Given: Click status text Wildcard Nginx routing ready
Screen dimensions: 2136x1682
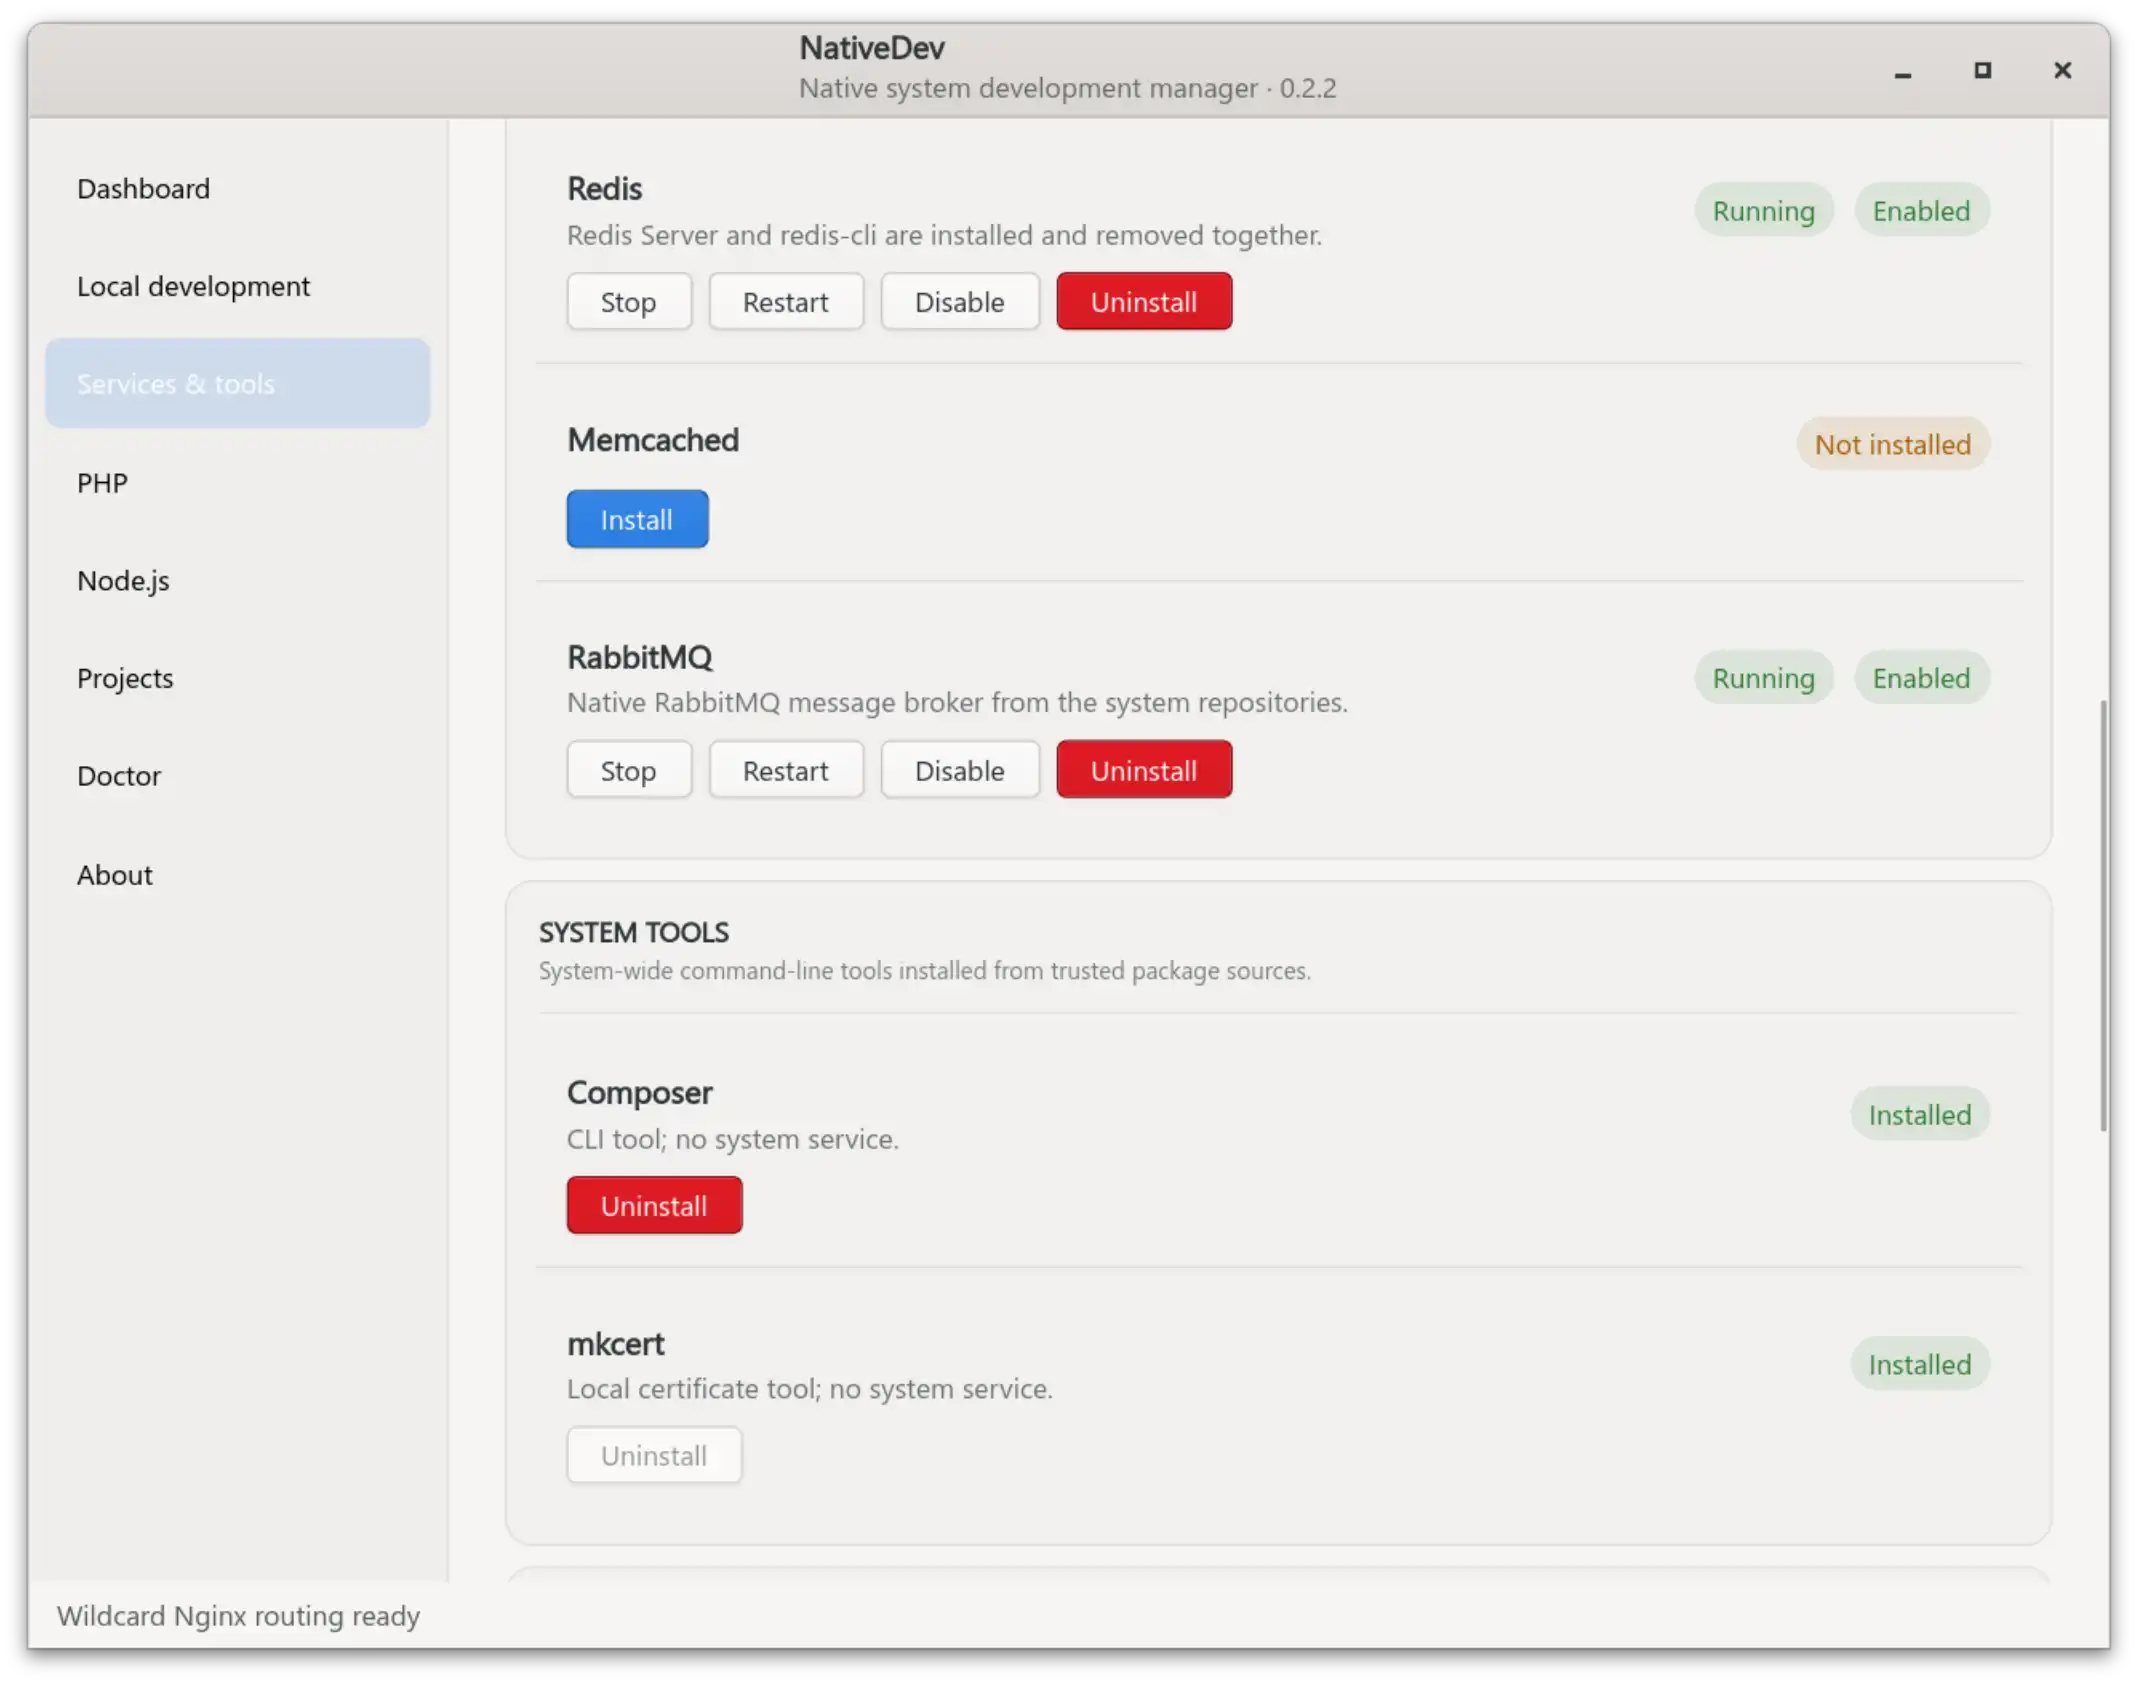Looking at the screenshot, I should (x=238, y=1617).
